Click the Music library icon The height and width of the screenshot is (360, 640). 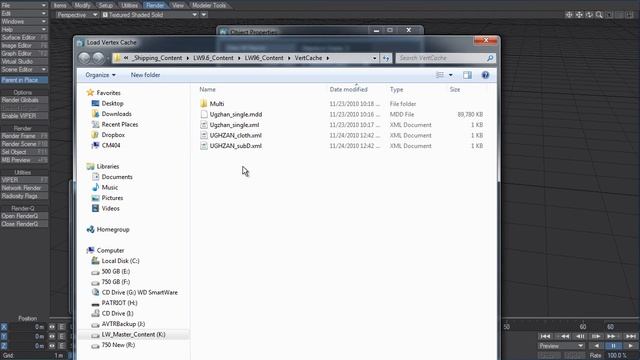(95, 187)
